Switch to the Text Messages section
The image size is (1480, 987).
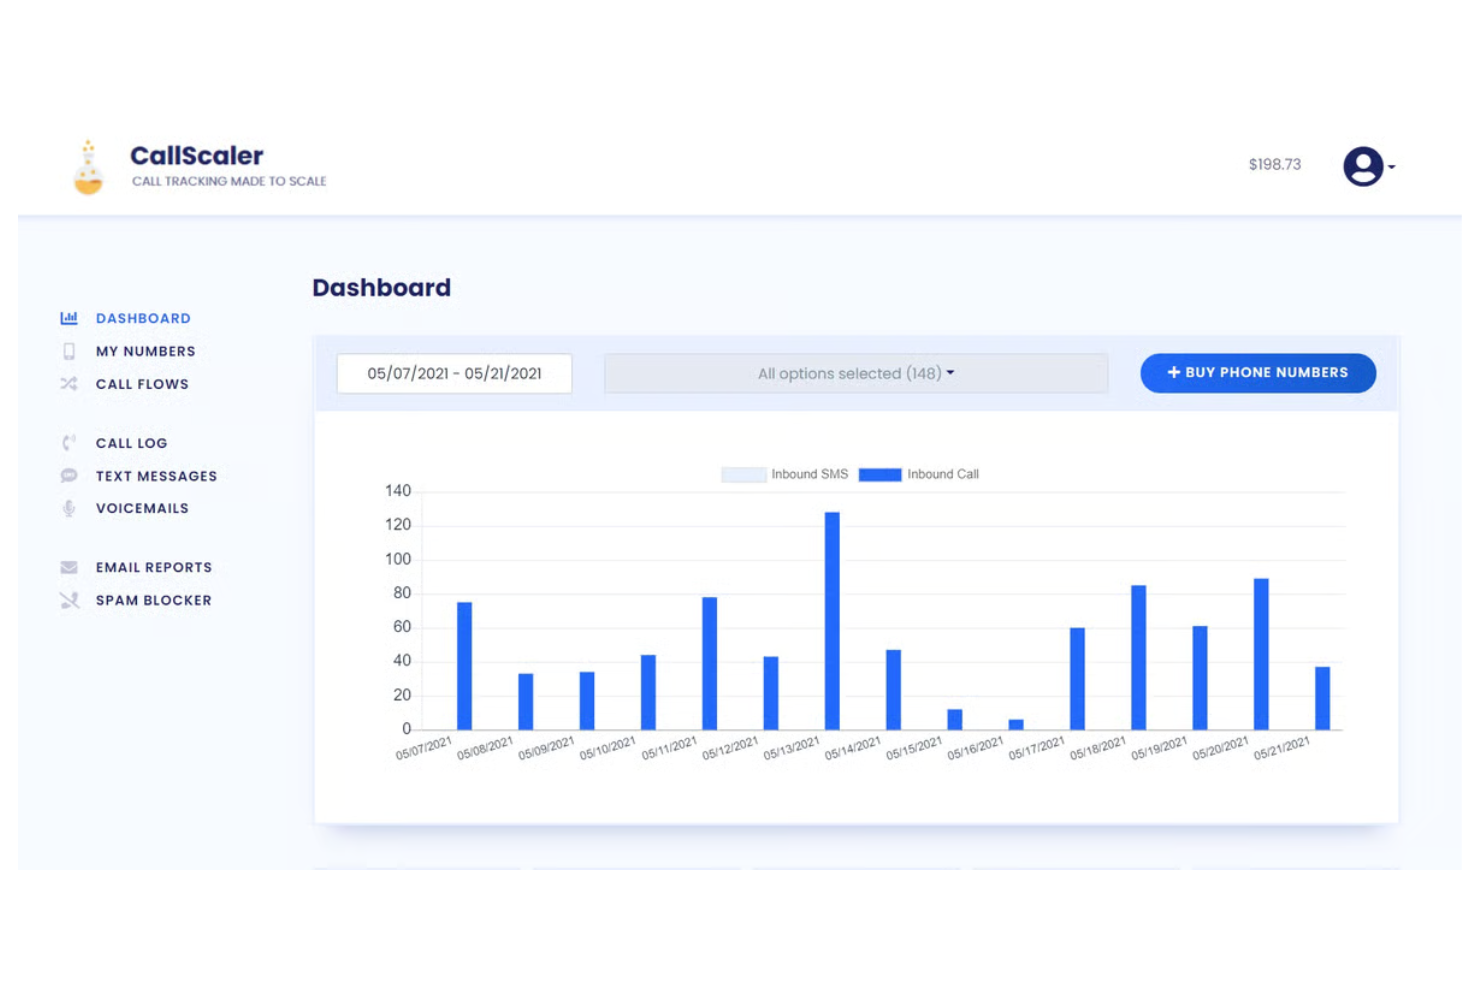pyautogui.click(x=156, y=475)
